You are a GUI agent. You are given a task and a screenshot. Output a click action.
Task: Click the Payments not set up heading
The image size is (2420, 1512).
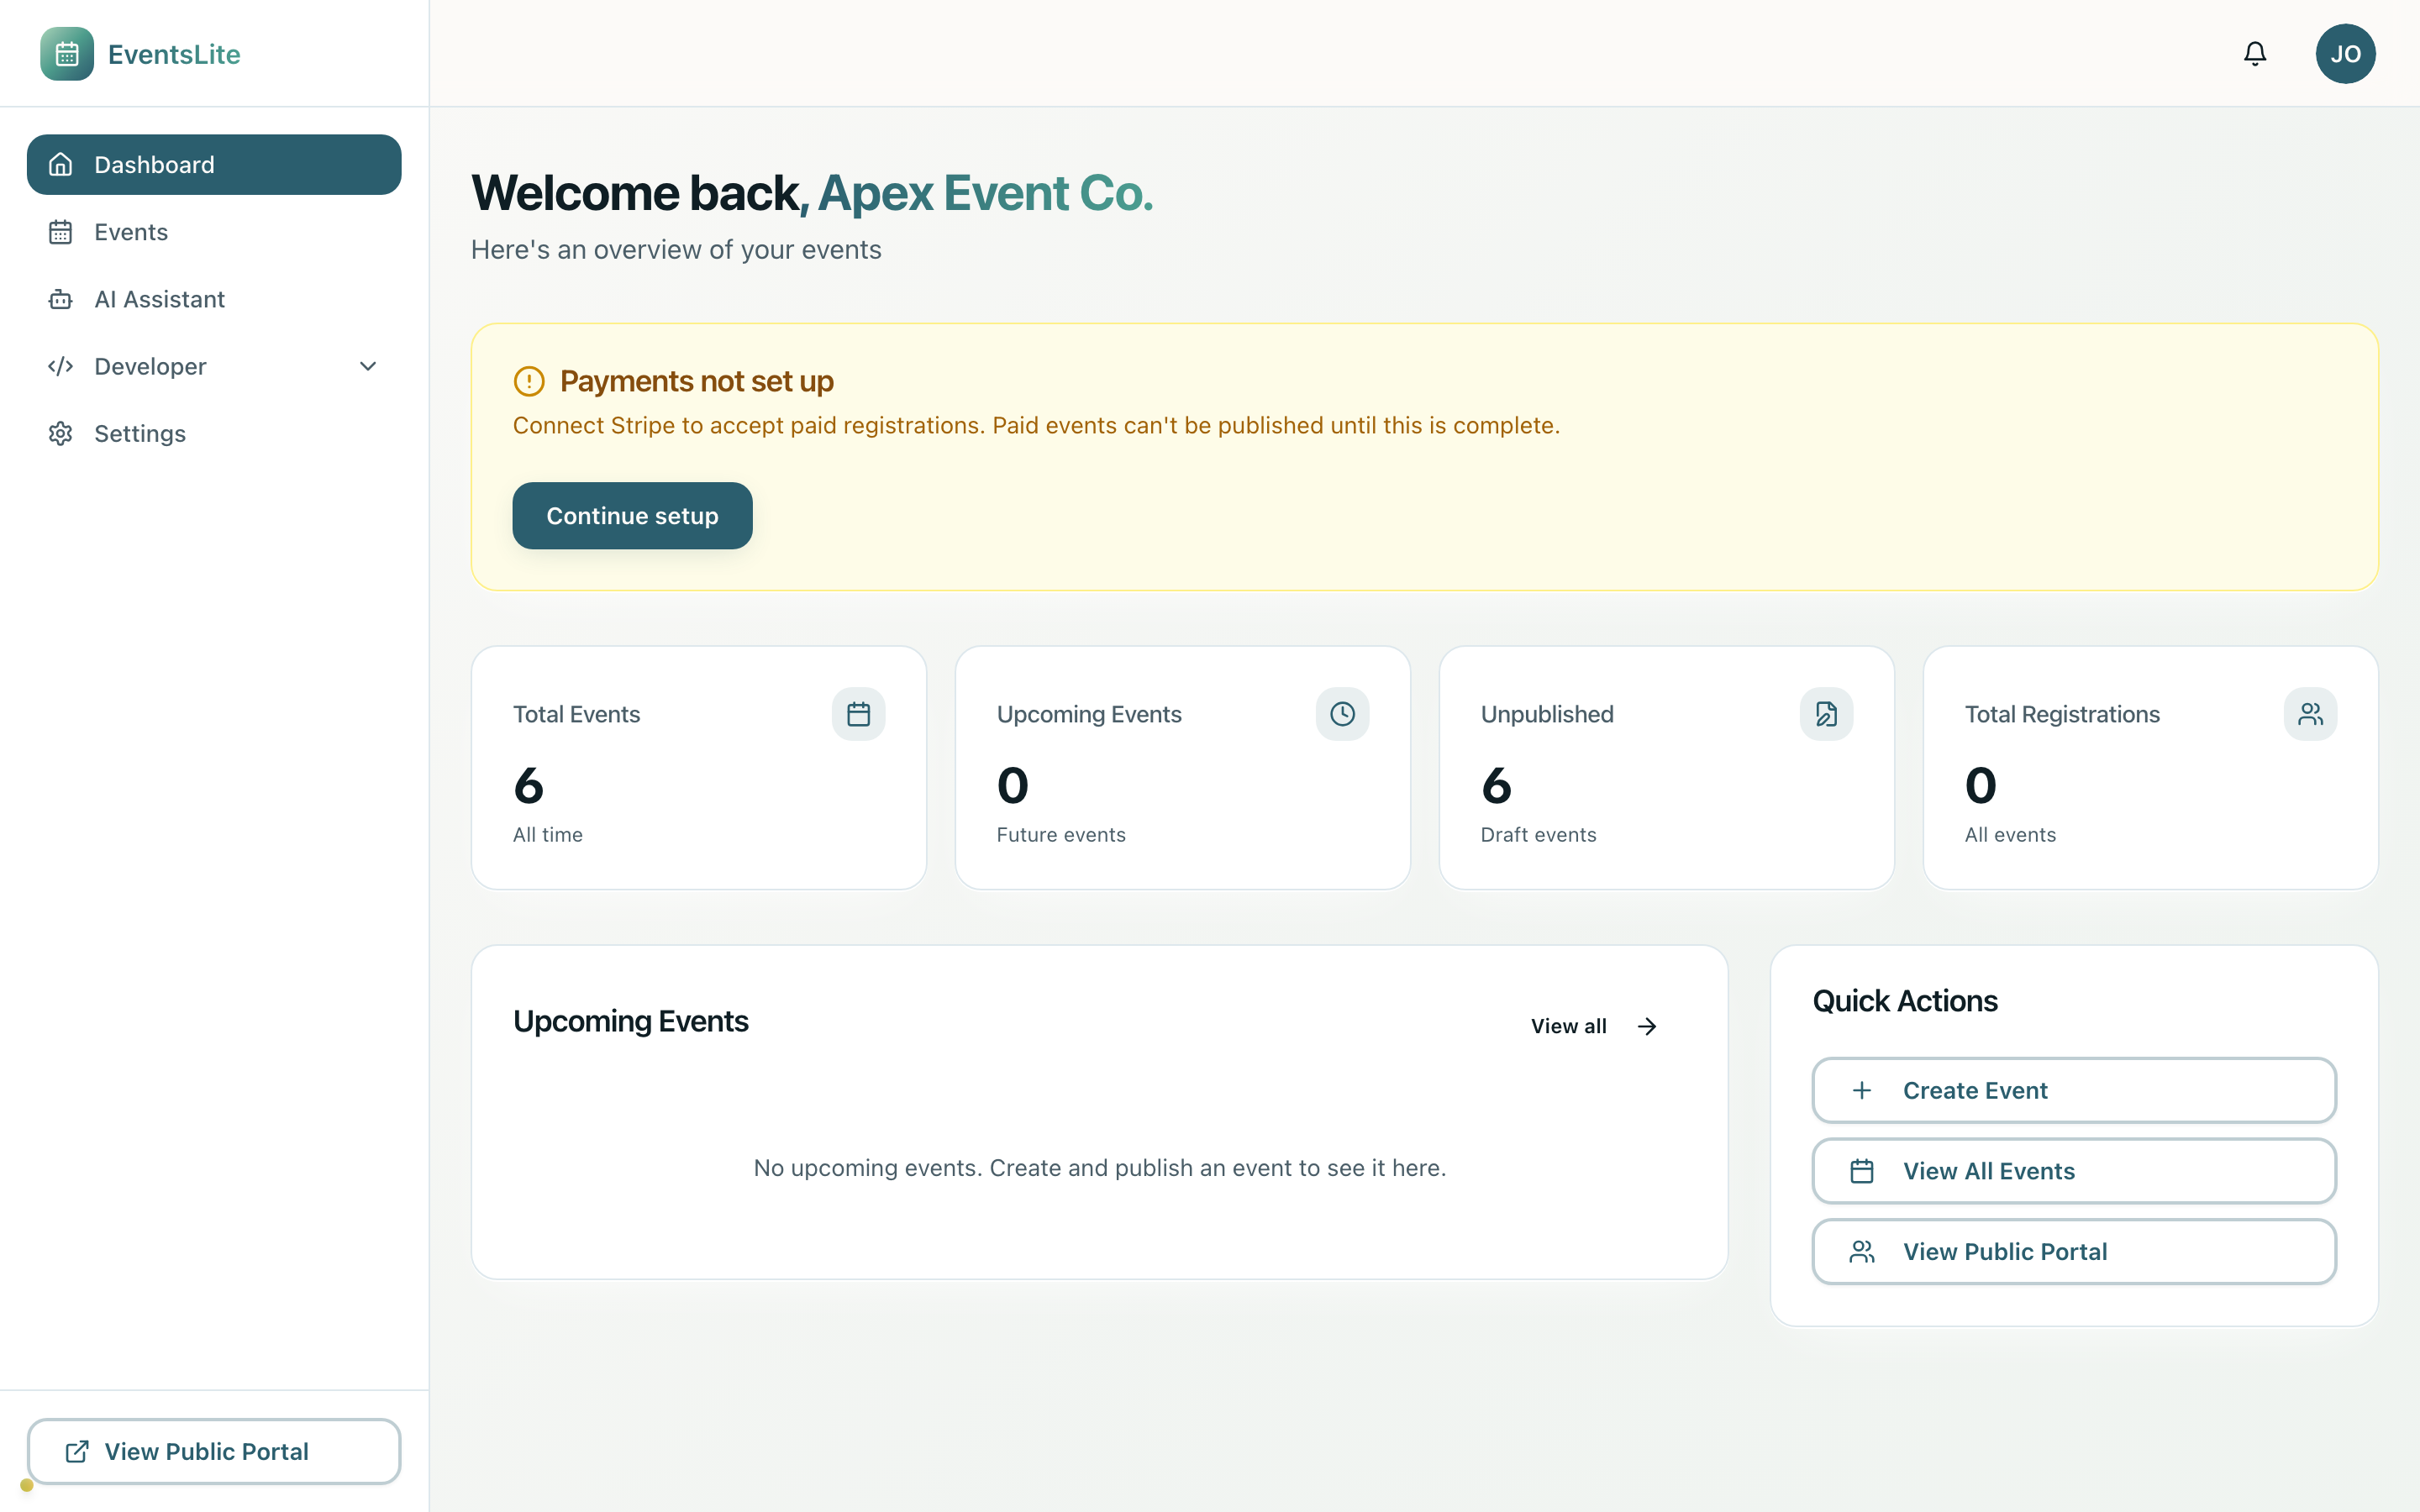696,381
